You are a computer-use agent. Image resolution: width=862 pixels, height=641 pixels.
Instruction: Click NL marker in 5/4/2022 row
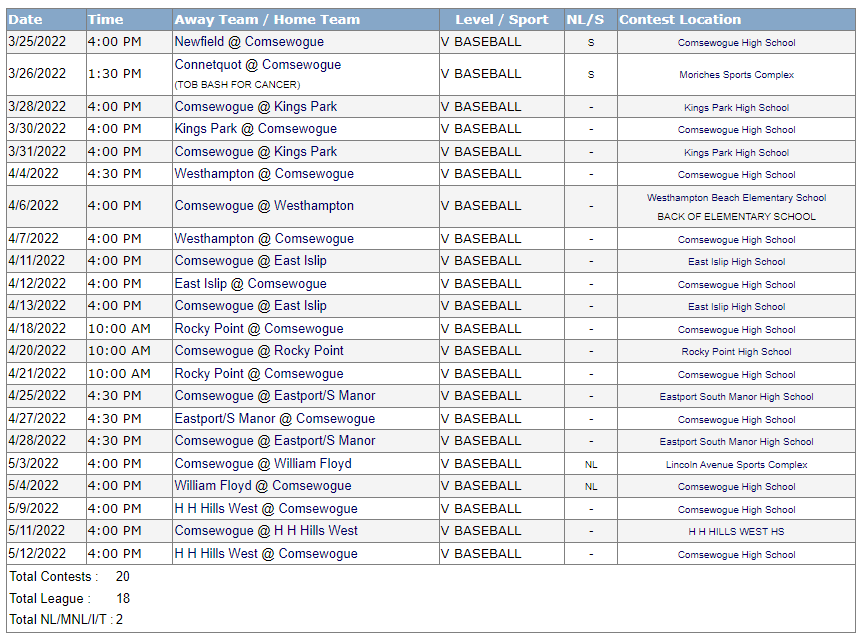pos(591,487)
